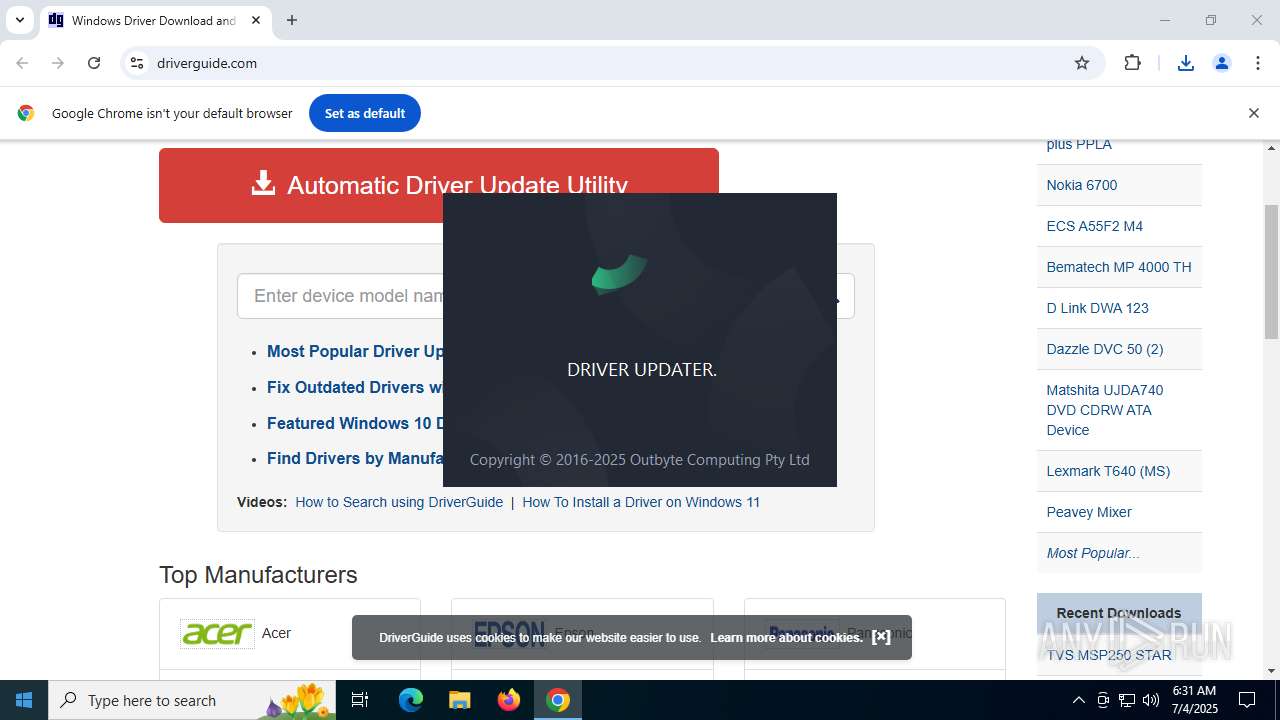Open the Chrome downloads icon
This screenshot has height=720, width=1280.
click(x=1186, y=63)
